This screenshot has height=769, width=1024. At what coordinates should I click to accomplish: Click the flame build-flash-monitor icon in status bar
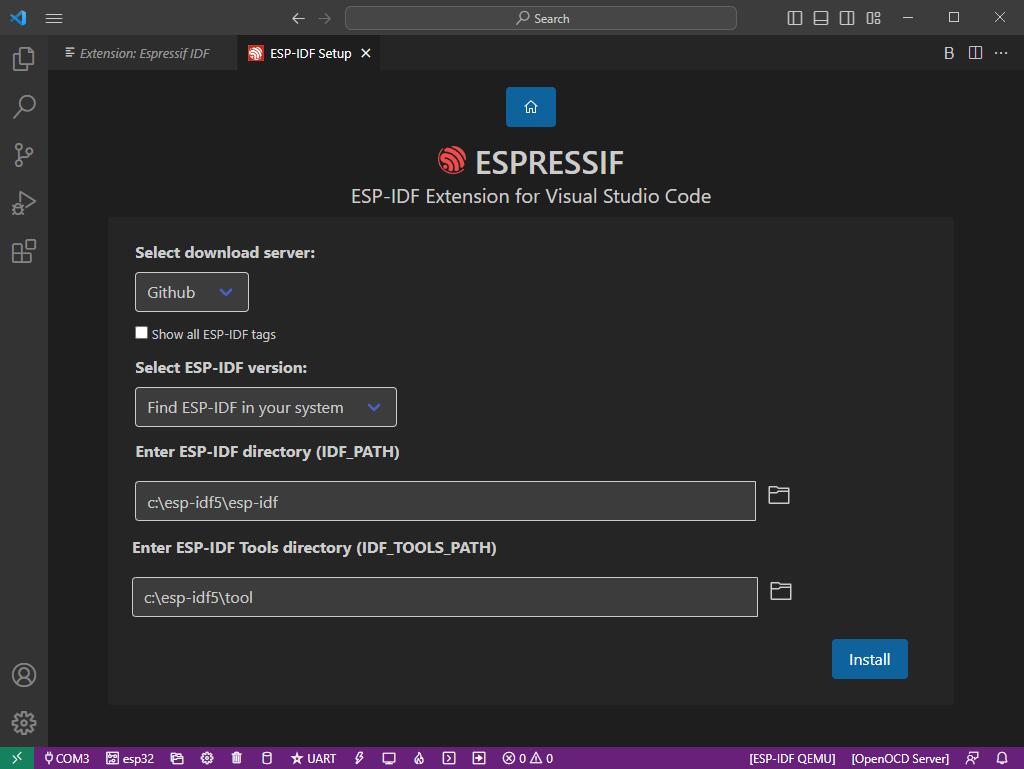pyautogui.click(x=419, y=758)
